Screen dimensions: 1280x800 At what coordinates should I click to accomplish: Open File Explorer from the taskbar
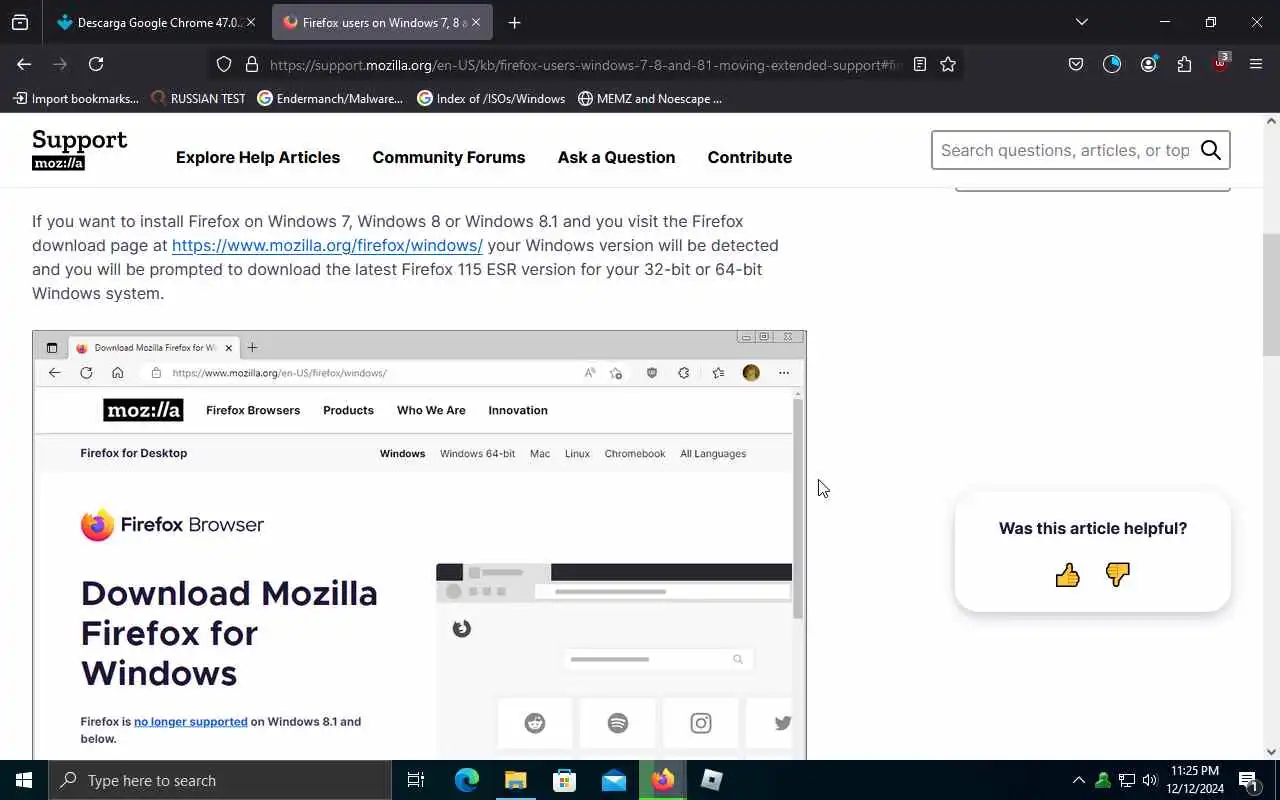click(515, 780)
